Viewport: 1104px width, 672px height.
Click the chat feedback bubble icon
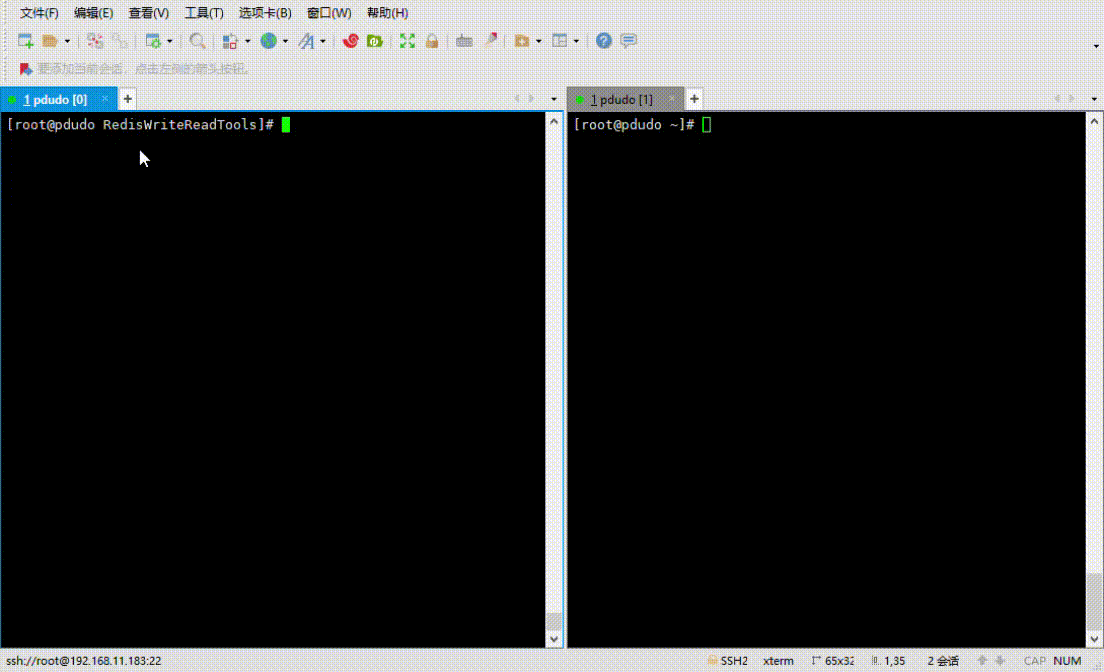click(x=629, y=41)
